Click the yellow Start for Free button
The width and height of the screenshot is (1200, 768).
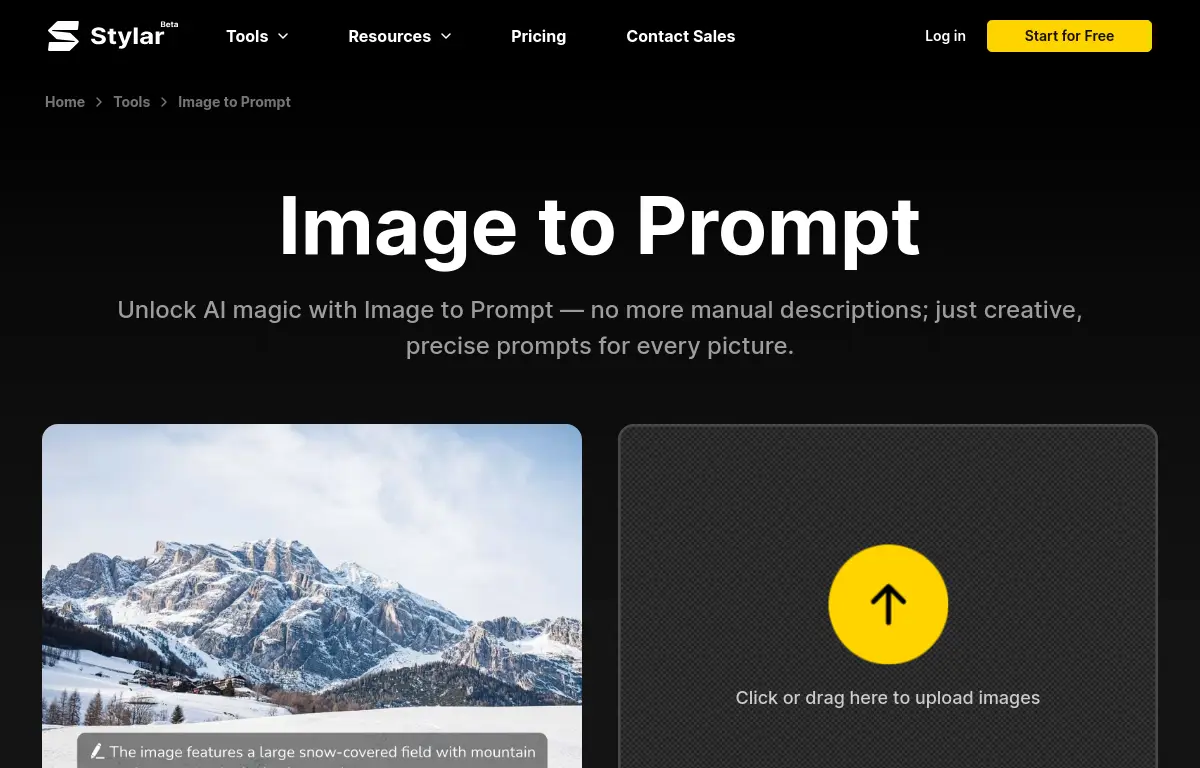coord(1069,36)
